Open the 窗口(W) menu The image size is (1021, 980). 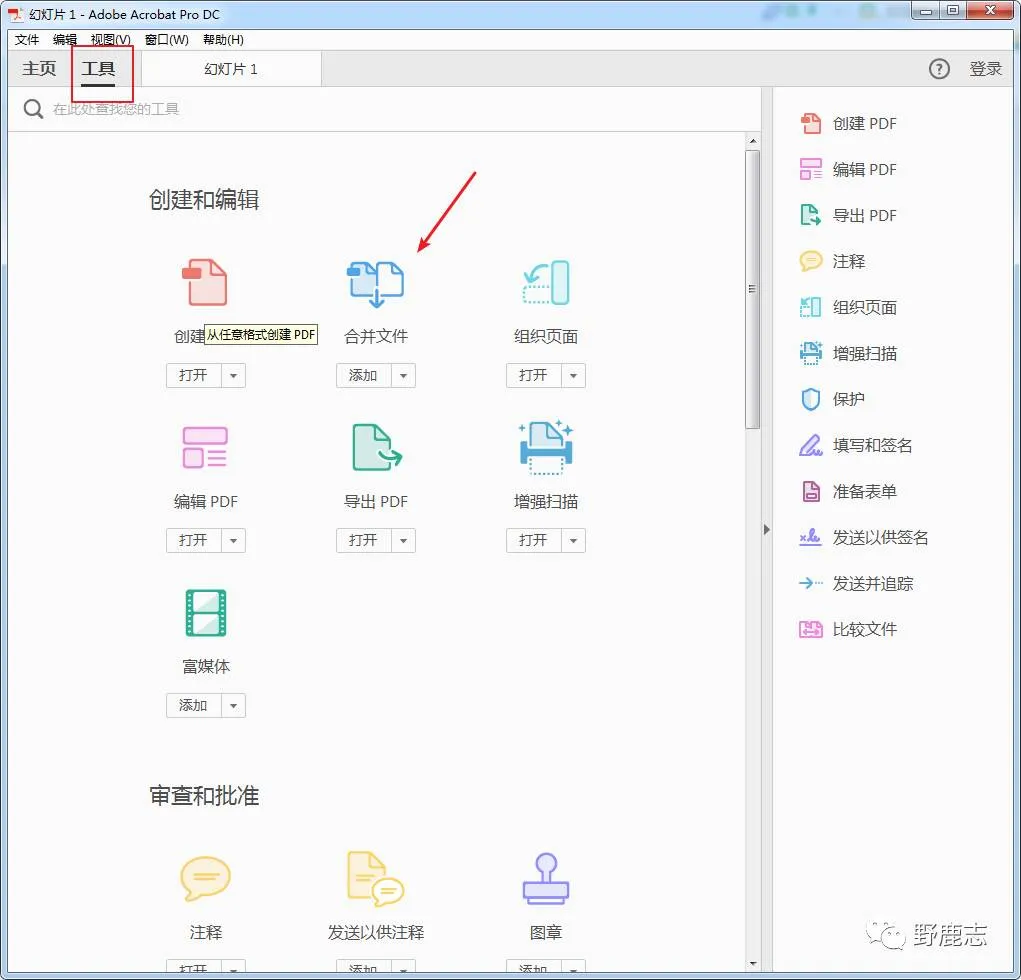coord(167,40)
